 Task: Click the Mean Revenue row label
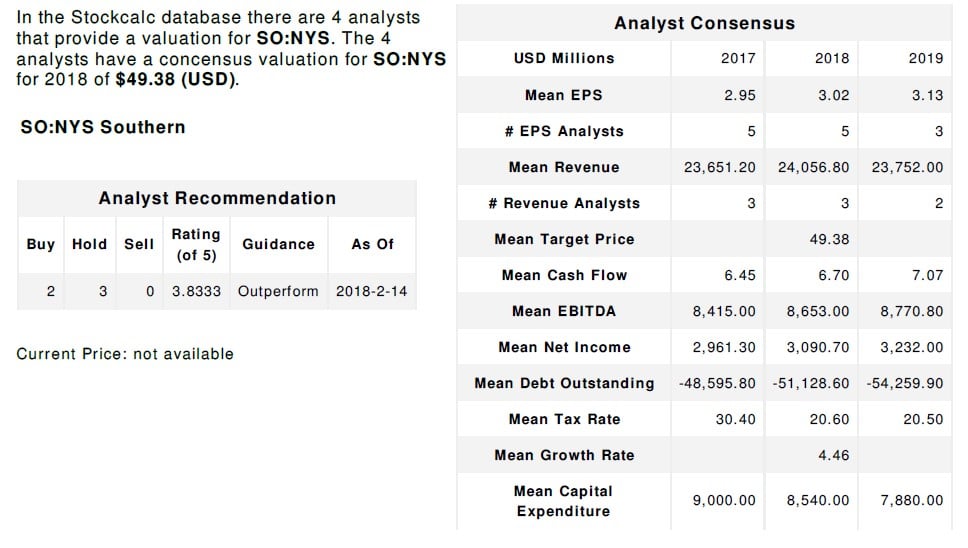pos(564,167)
